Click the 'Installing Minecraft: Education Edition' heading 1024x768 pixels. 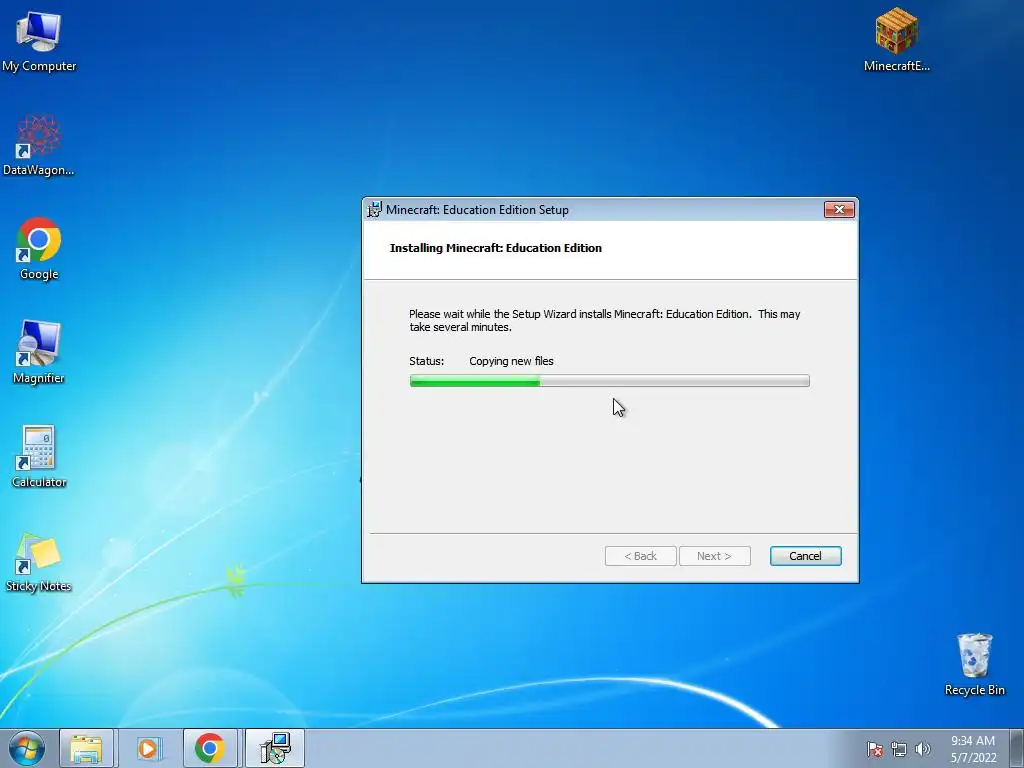(496, 248)
